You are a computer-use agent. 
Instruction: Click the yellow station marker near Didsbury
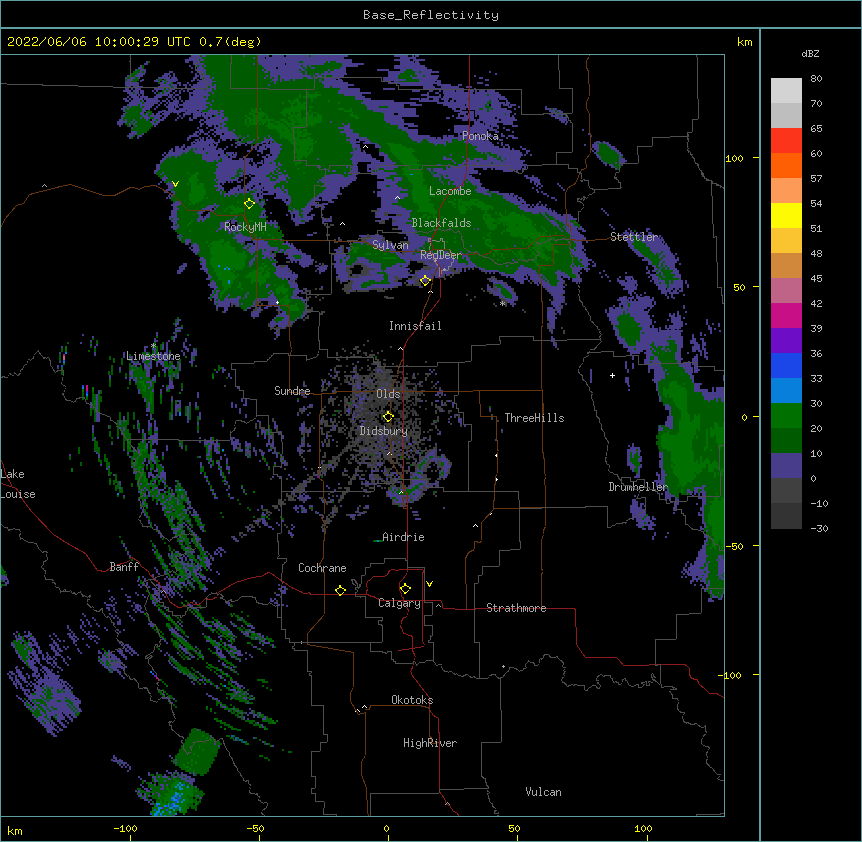(x=388, y=416)
